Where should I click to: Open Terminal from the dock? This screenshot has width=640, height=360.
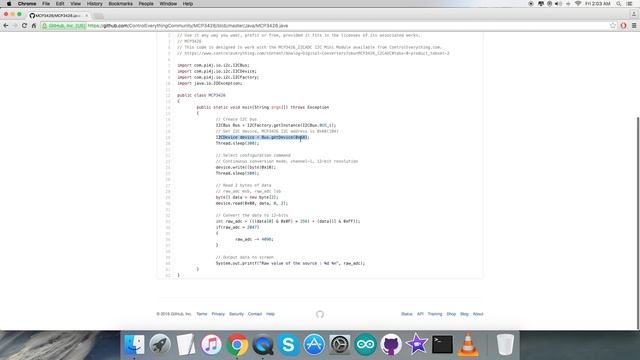coord(442,344)
